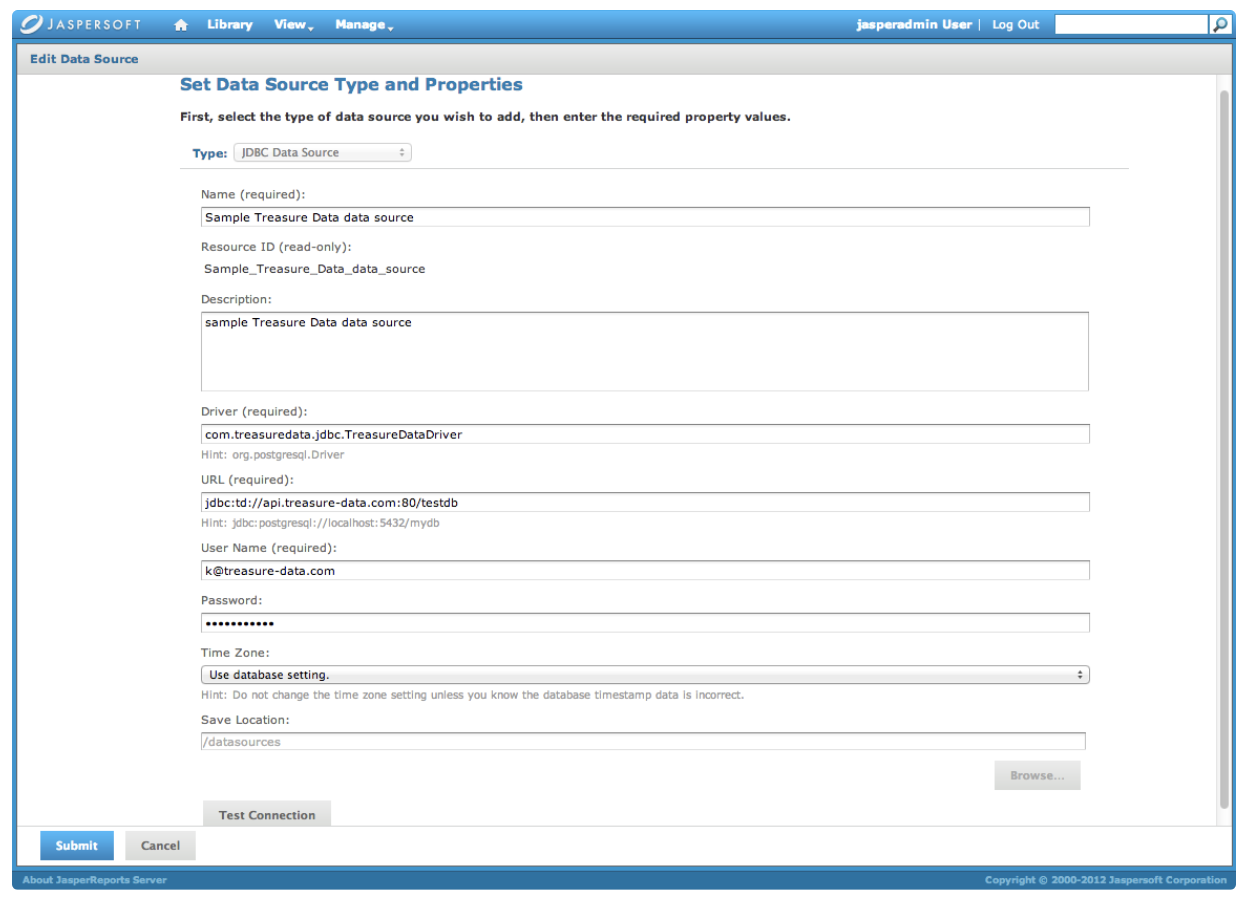
Task: Click the URL input field
Action: tap(644, 502)
